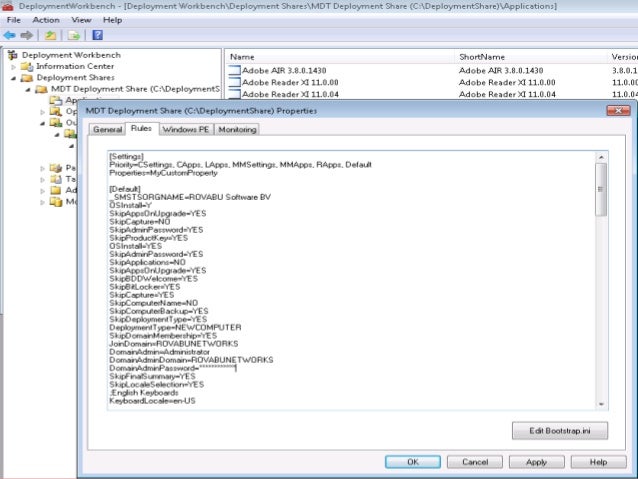This screenshot has width=638, height=479.
Task: Collapse the Out-of-Box Drivers node
Action: pos(43,122)
